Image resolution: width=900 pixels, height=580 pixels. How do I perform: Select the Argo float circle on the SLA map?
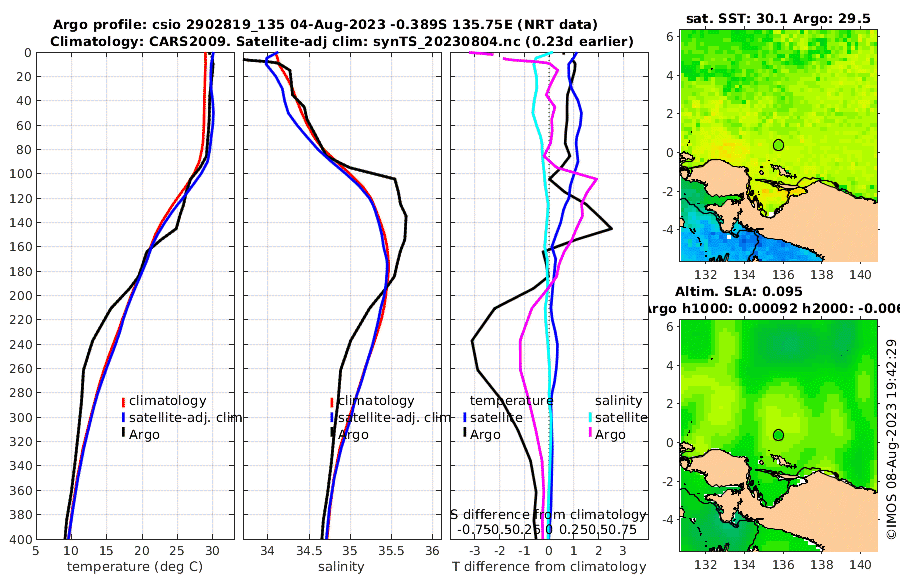tap(778, 435)
